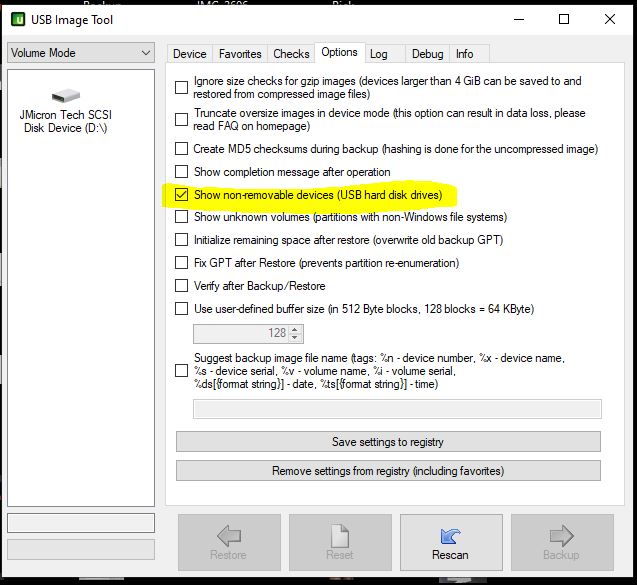
Task: Close the USB Image Tool window
Action: tap(610, 19)
